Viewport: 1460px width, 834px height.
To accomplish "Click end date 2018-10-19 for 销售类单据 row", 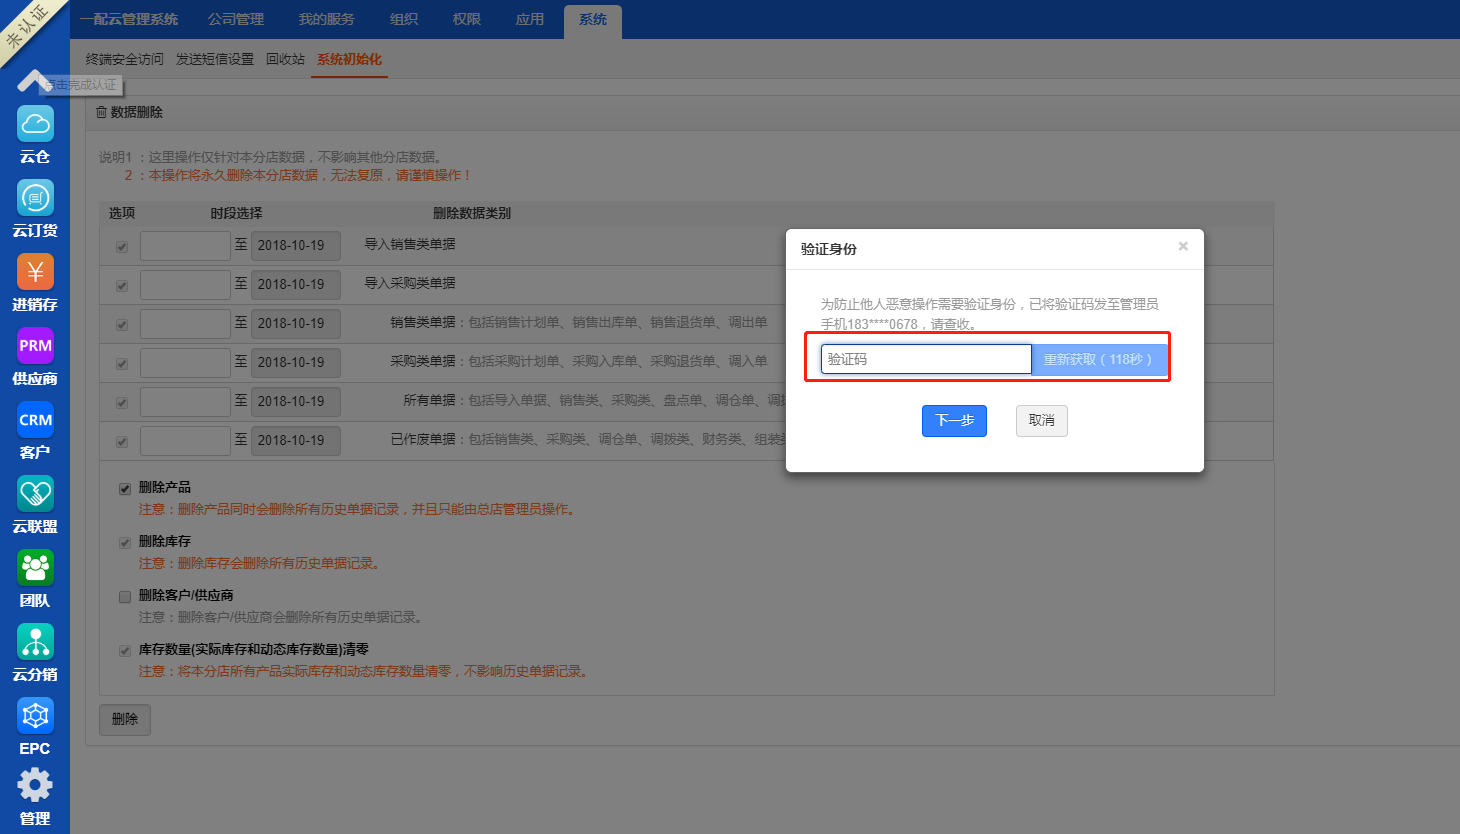I will [x=295, y=324].
